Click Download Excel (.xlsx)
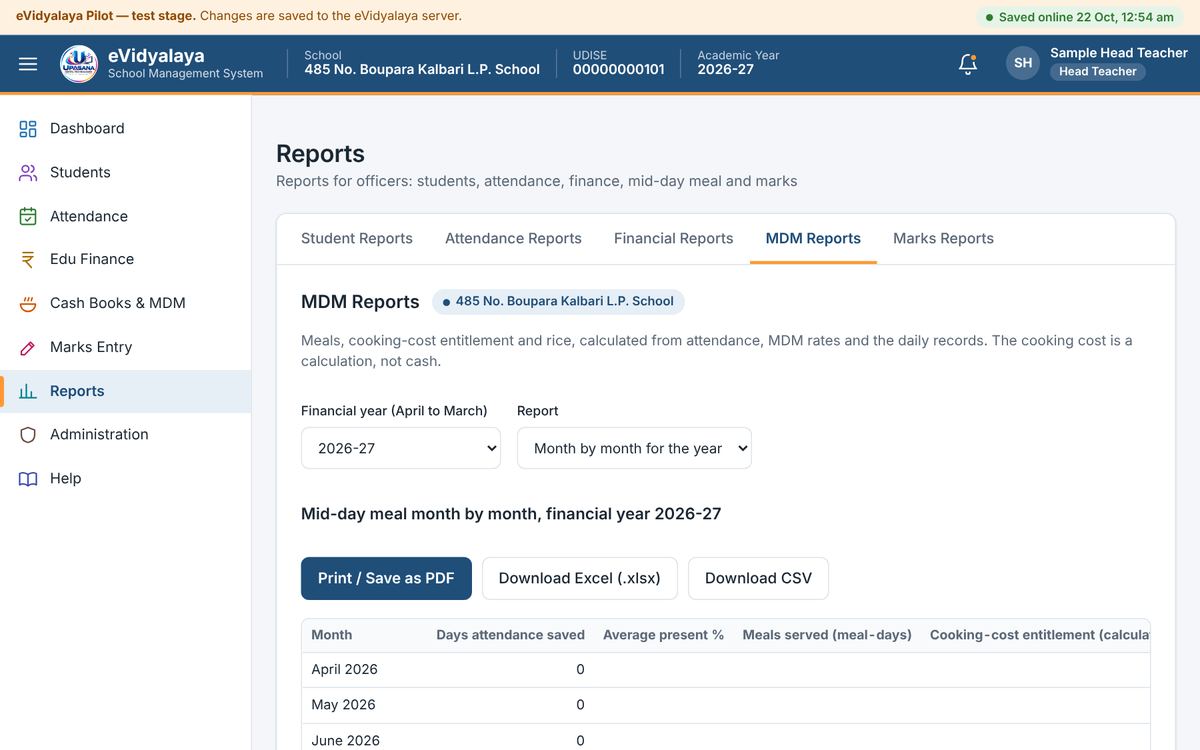Screen dimensions: 1200x750 [x=580, y=578]
